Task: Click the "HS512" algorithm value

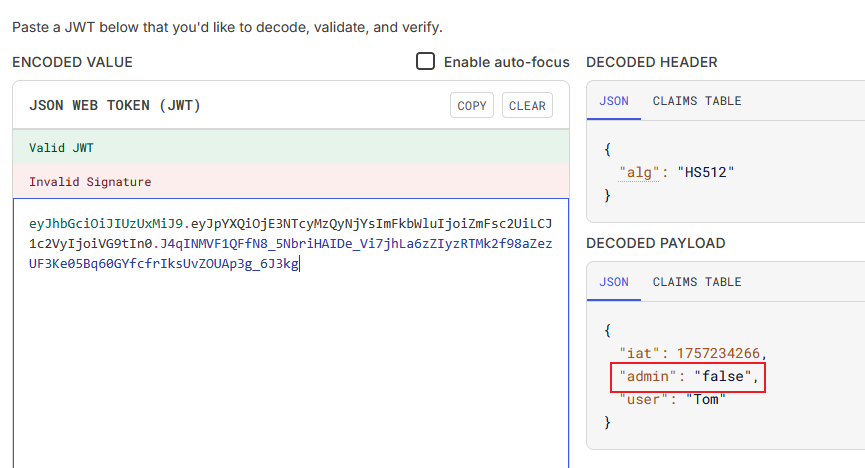Action: coord(706,173)
